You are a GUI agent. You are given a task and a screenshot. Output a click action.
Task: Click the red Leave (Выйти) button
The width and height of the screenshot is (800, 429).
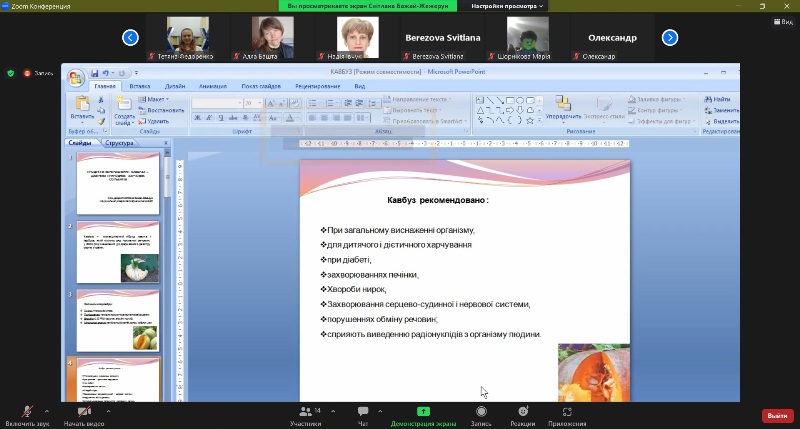coord(775,415)
